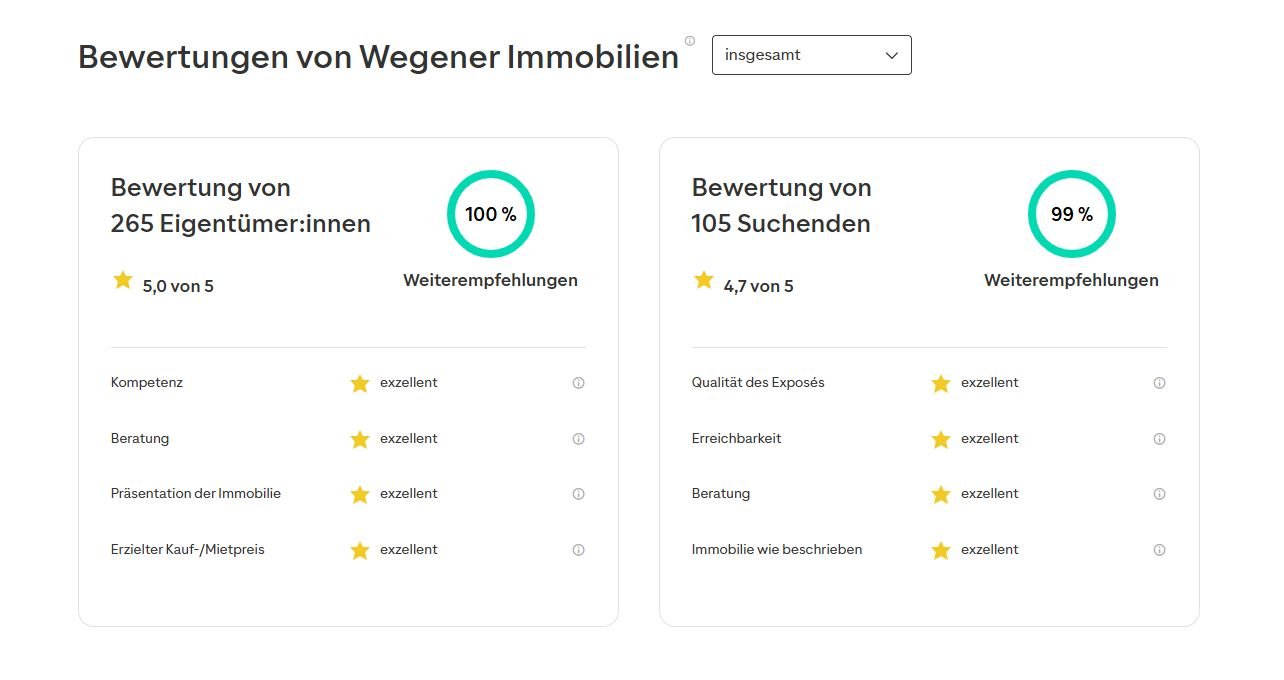Show info for Qualität des Exposés

point(1159,383)
